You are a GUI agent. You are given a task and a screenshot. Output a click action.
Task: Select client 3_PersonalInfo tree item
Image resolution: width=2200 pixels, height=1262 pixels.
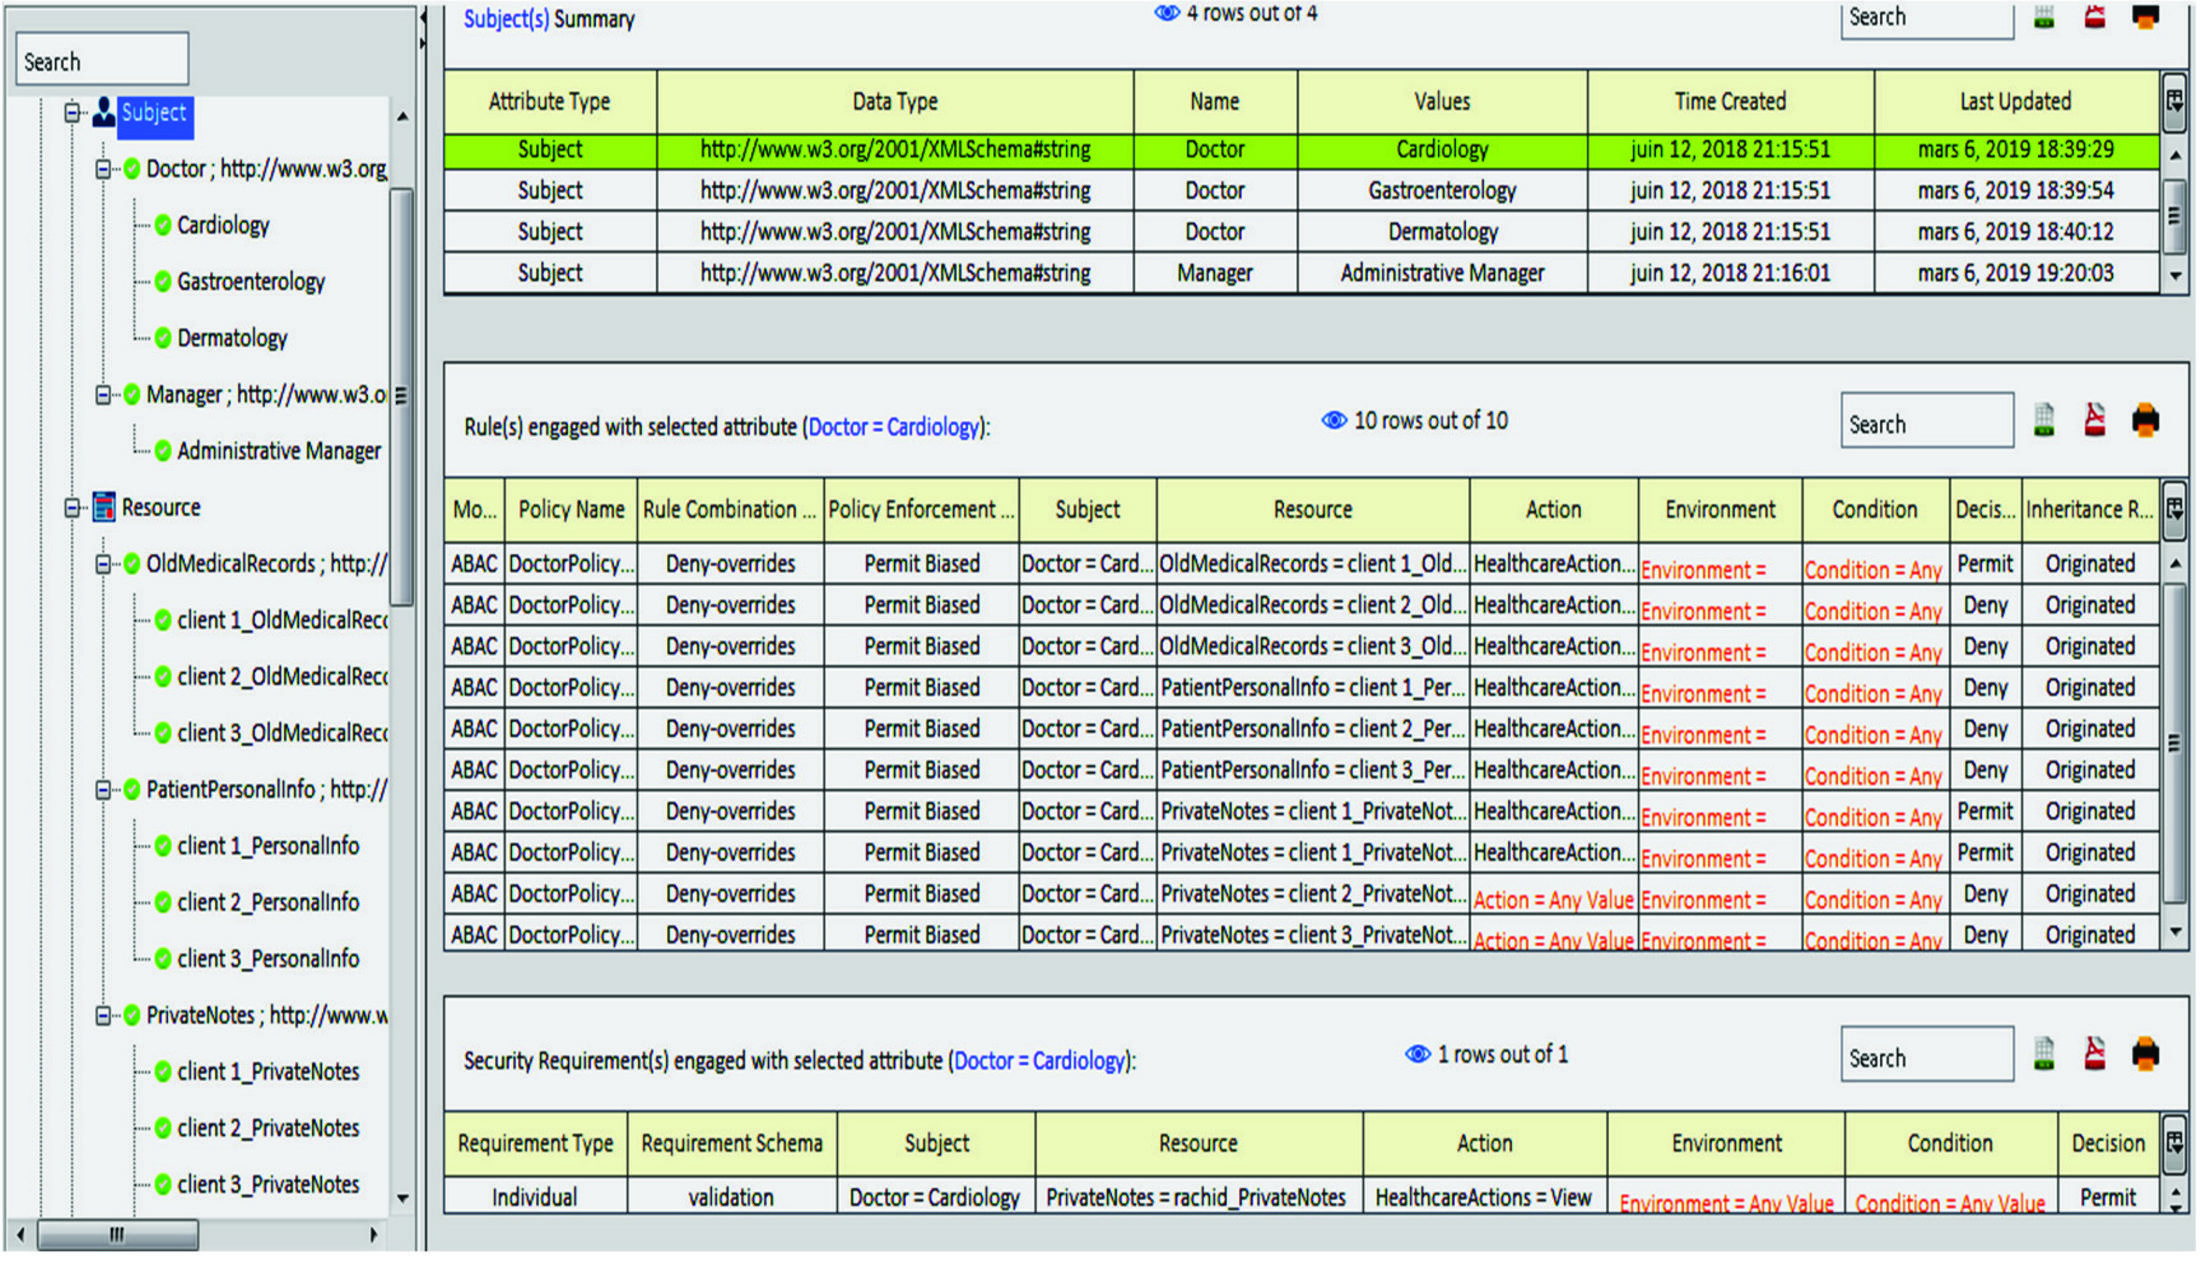pos(268,959)
